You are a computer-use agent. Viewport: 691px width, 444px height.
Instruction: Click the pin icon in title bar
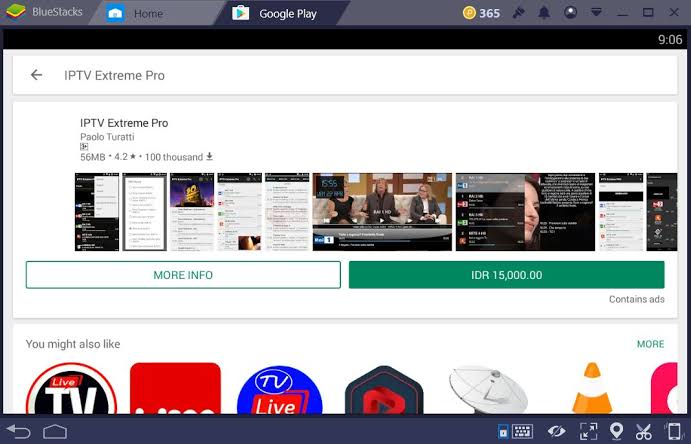coord(519,13)
